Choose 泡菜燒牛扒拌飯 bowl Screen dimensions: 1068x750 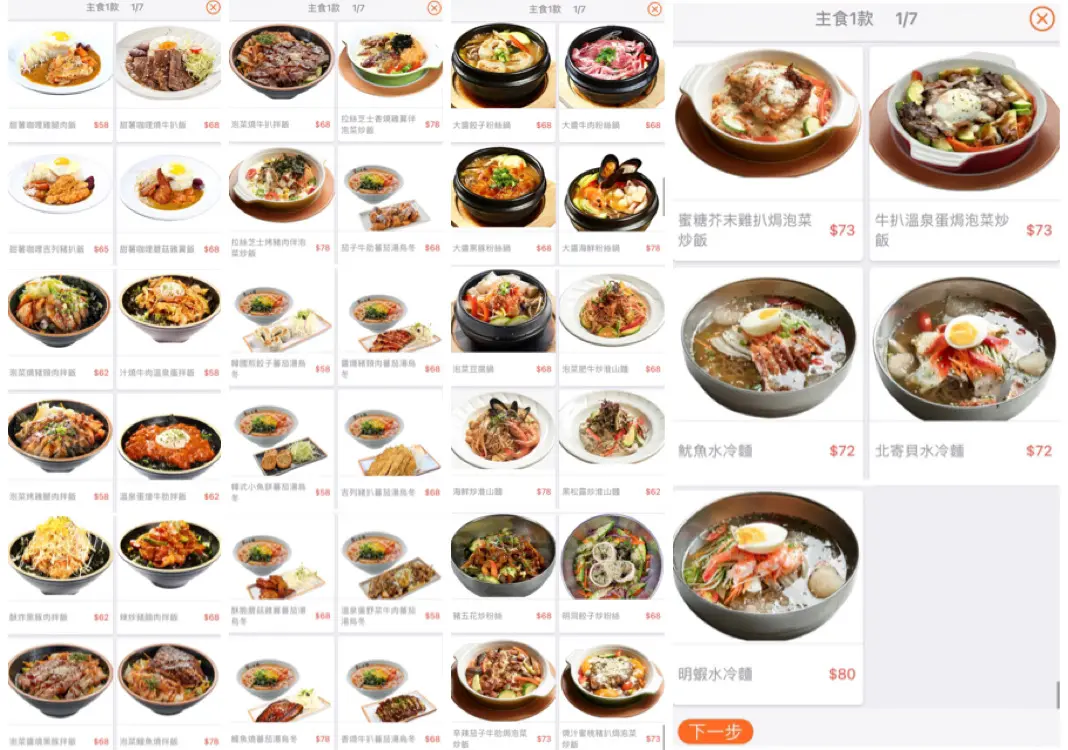[281, 80]
